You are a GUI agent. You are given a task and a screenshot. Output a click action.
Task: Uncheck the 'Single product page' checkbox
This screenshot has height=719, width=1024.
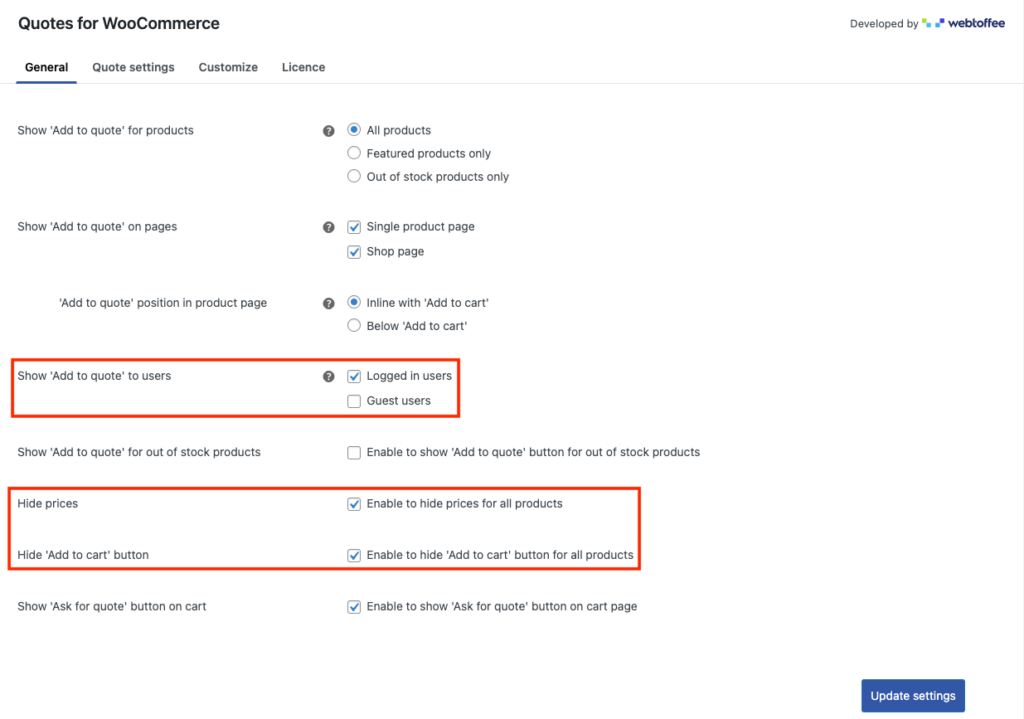(354, 227)
